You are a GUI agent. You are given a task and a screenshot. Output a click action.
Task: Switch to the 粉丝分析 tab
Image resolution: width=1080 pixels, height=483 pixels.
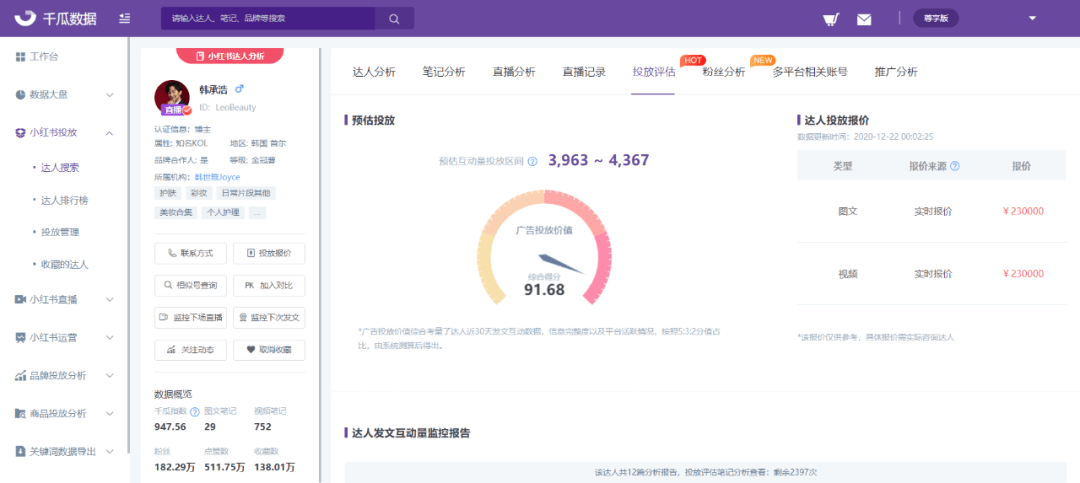(723, 72)
